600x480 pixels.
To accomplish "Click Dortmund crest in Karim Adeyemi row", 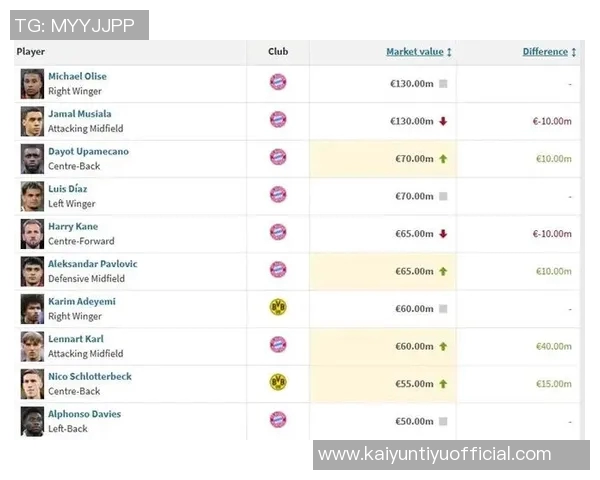I will (x=278, y=307).
